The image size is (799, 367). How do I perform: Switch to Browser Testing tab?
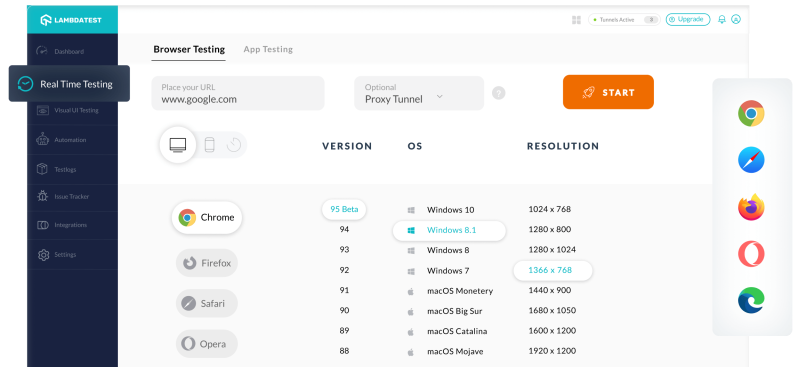[189, 49]
